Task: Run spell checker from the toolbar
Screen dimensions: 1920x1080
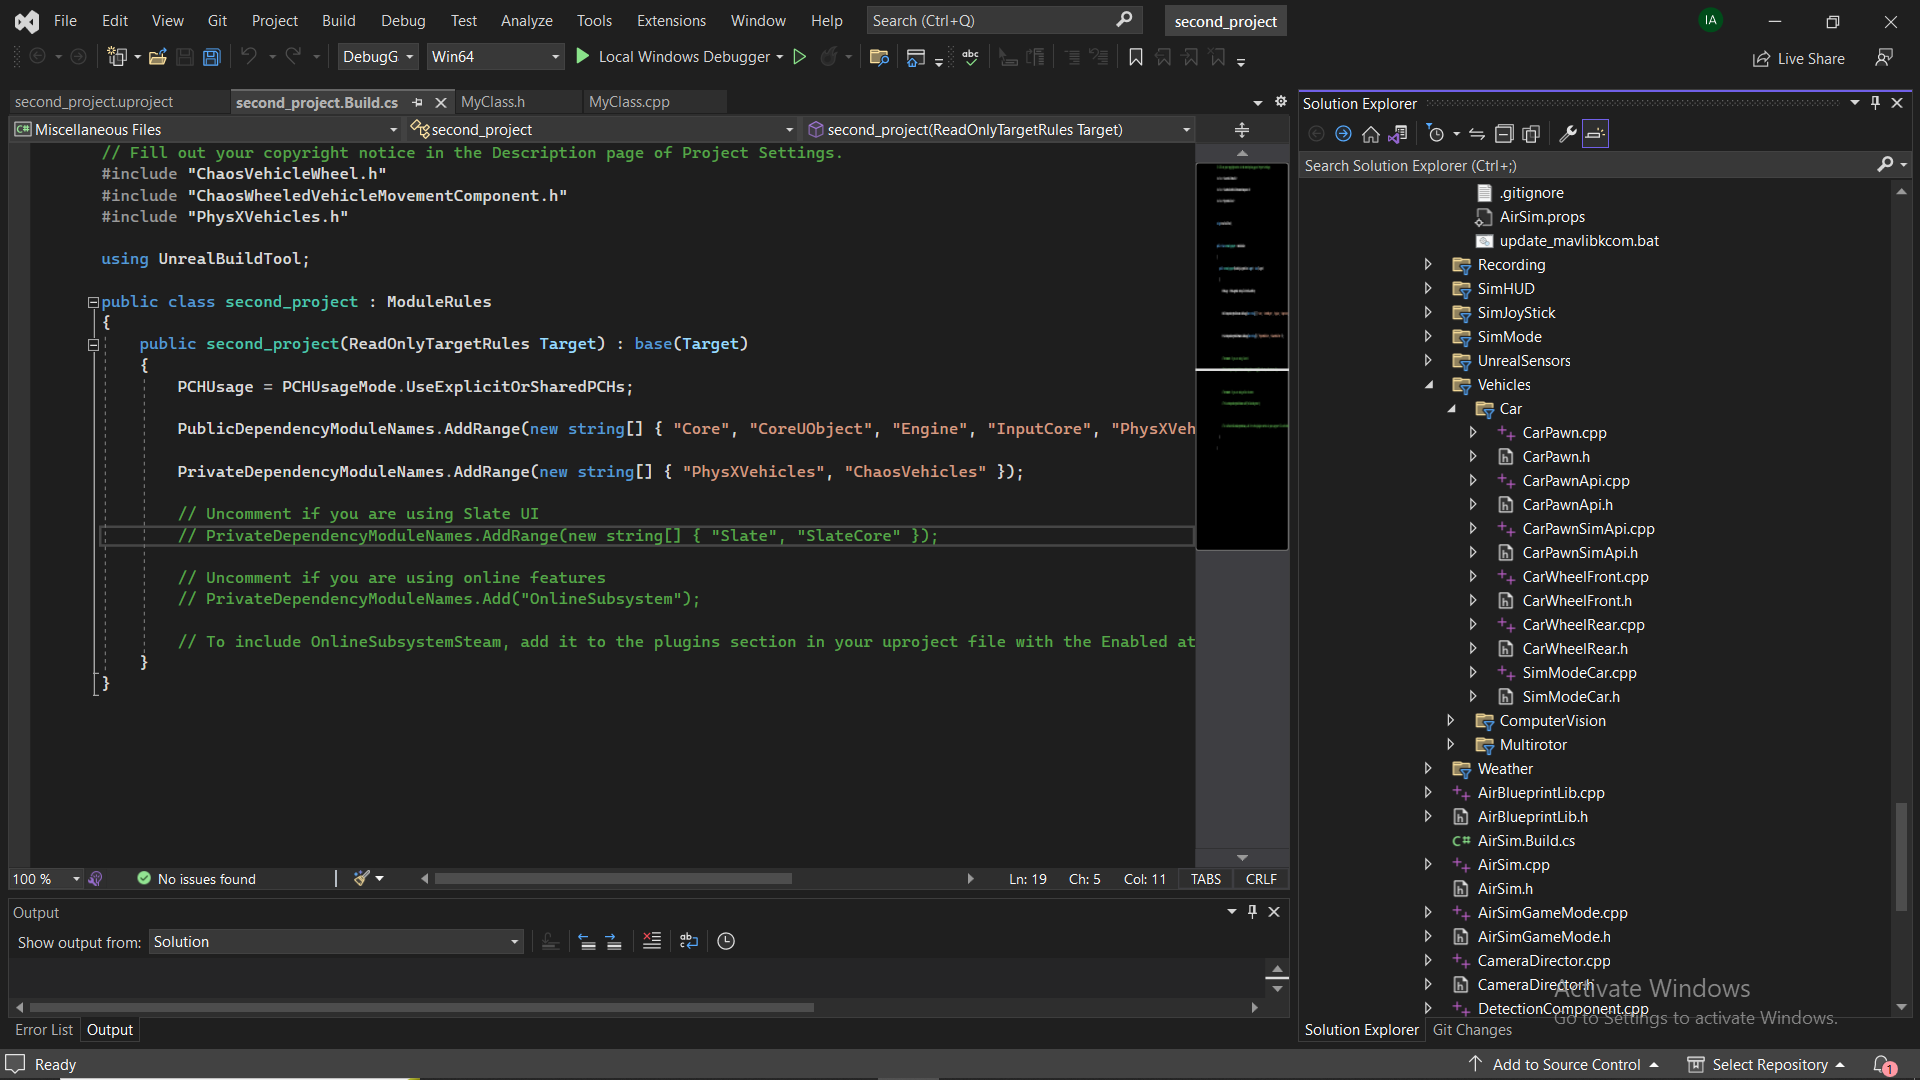Action: click(x=970, y=57)
